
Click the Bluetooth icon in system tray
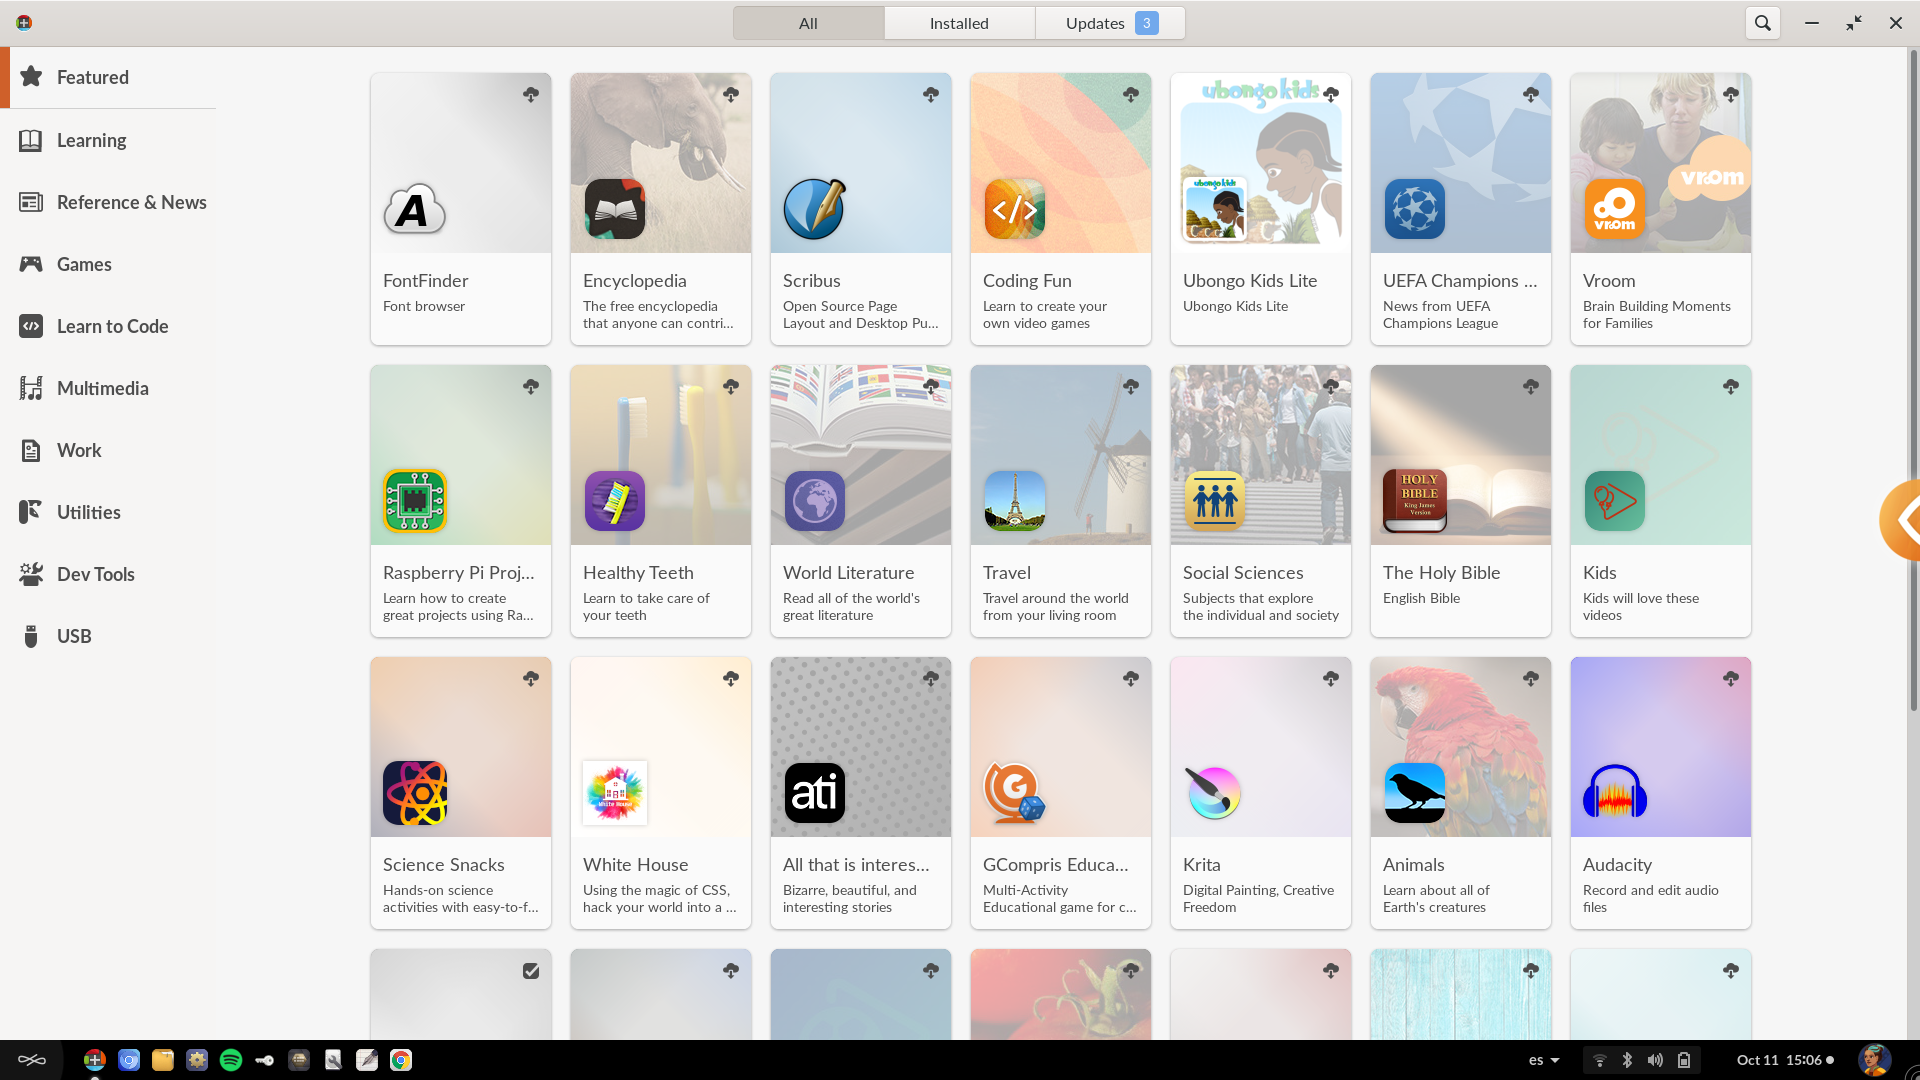tap(1627, 1060)
